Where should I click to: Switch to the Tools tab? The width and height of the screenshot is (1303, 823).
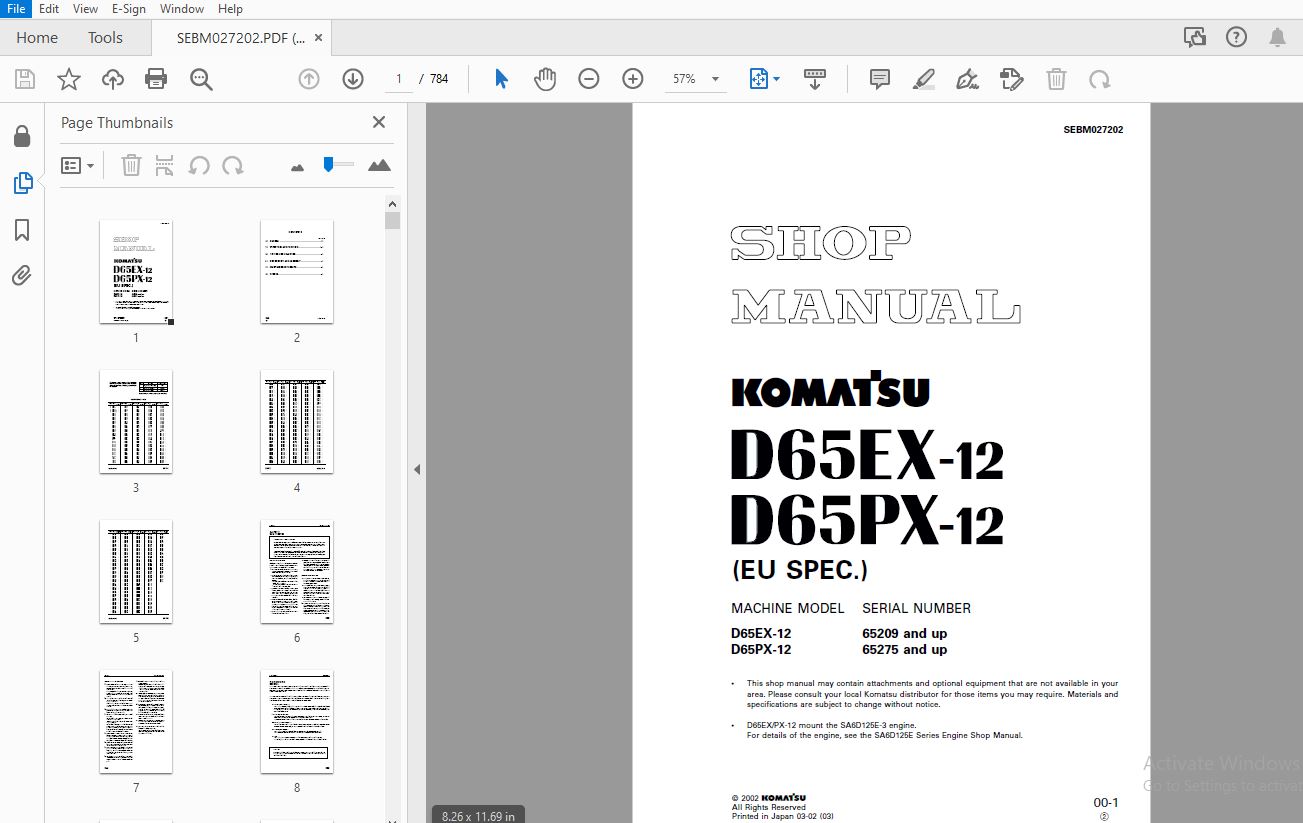(105, 37)
